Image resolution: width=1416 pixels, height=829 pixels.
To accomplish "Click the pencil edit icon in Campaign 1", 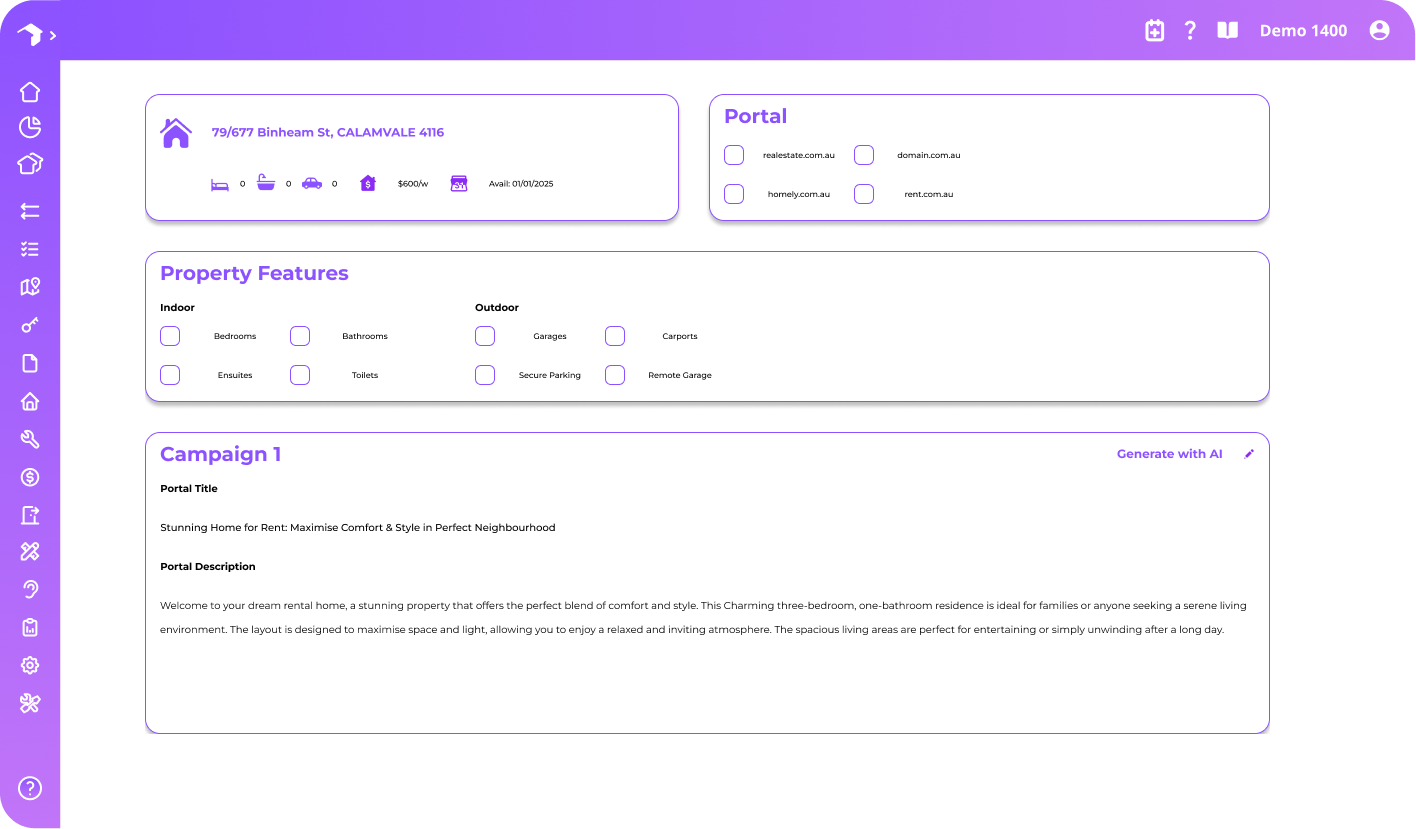I will pos(1249,454).
